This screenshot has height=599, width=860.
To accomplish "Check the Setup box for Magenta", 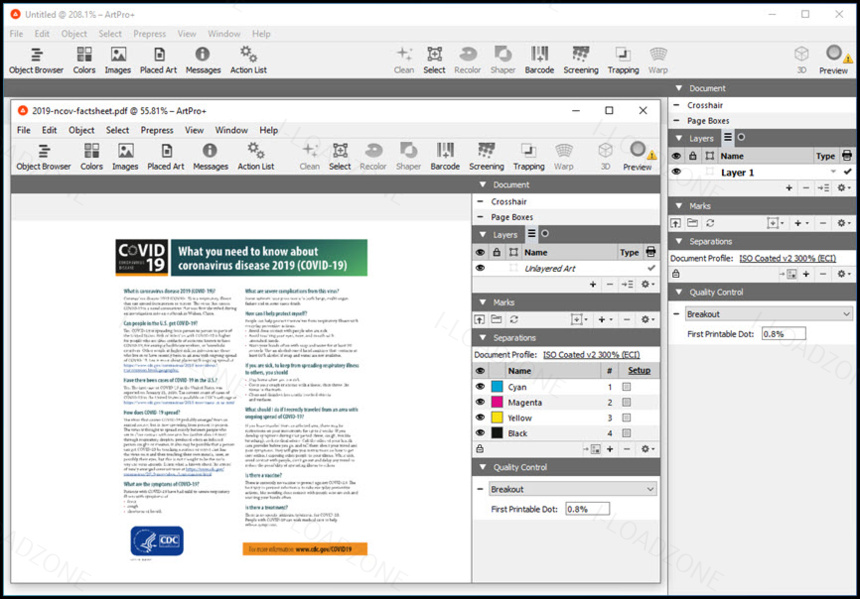I will point(626,402).
